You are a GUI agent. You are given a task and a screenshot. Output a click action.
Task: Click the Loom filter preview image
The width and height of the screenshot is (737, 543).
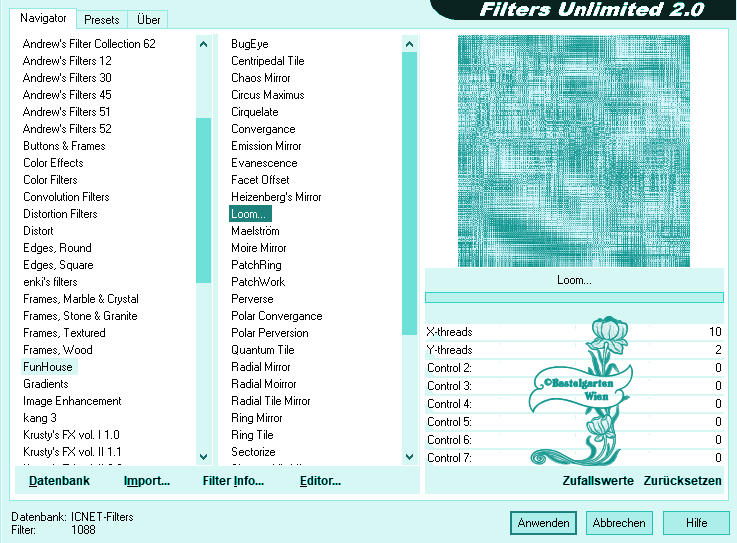(574, 151)
